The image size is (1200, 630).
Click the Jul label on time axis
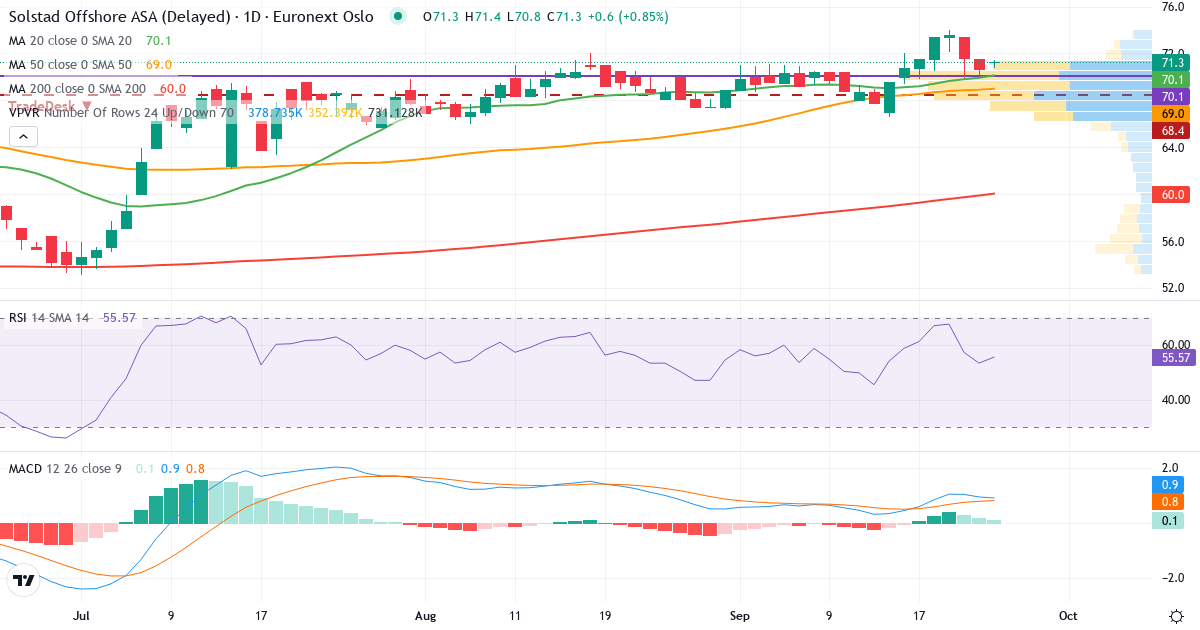pyautogui.click(x=82, y=615)
